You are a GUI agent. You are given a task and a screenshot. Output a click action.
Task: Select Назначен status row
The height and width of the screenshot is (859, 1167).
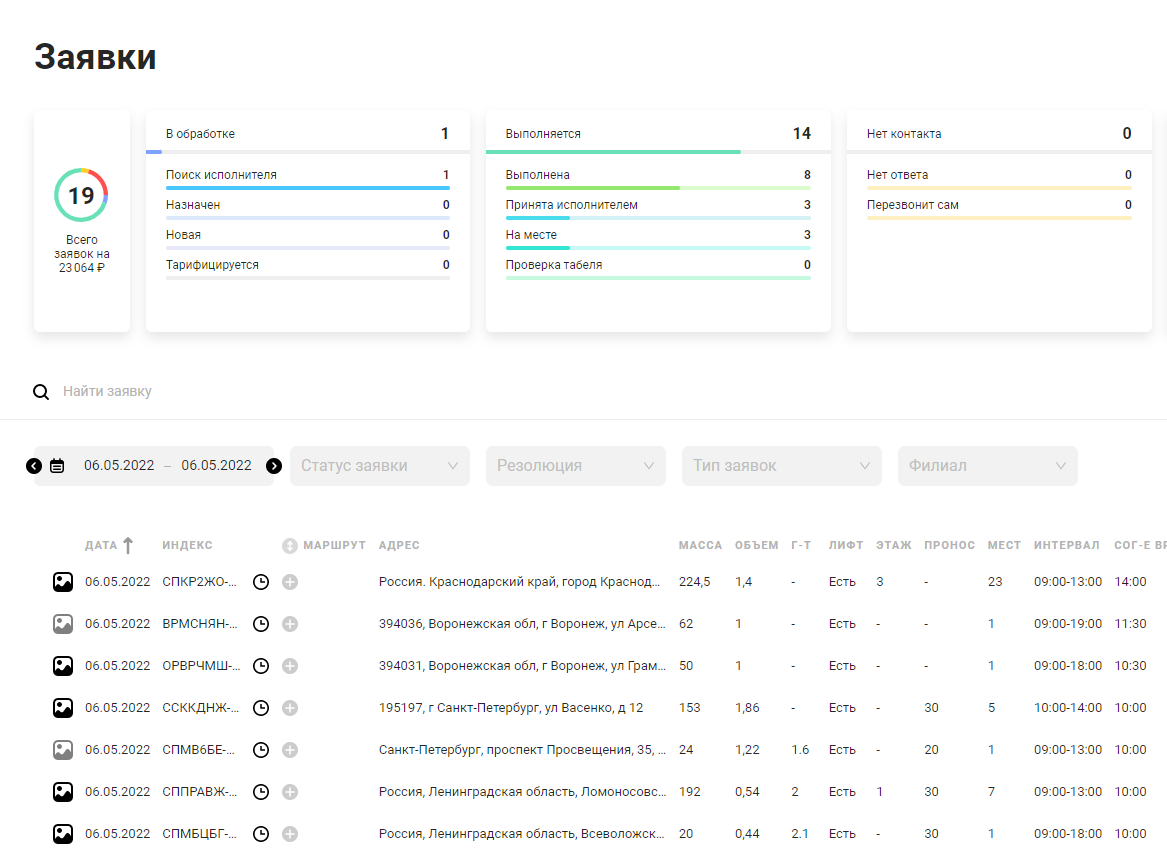(307, 207)
